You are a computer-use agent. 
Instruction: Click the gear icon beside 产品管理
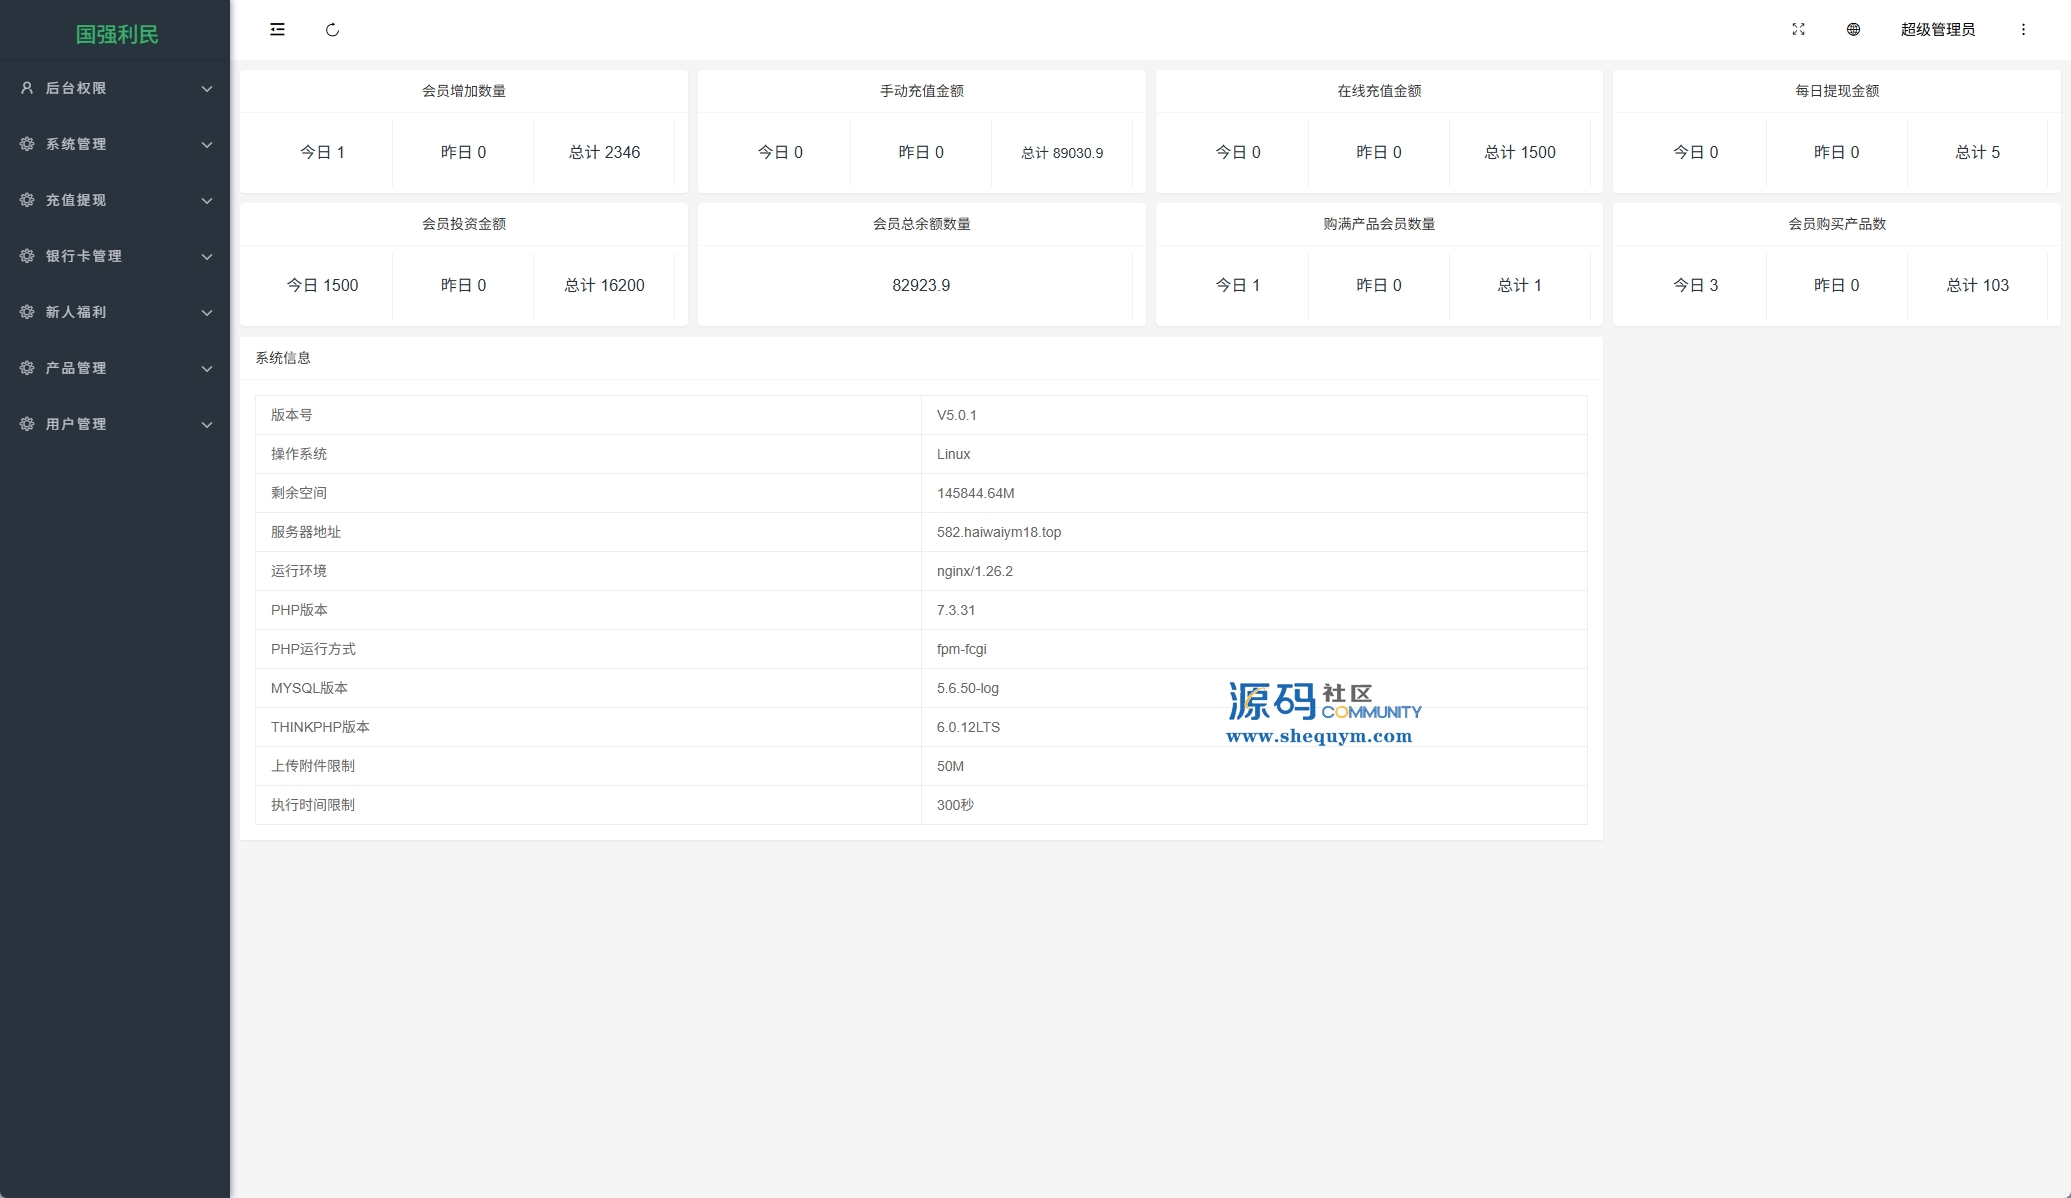pyautogui.click(x=27, y=368)
